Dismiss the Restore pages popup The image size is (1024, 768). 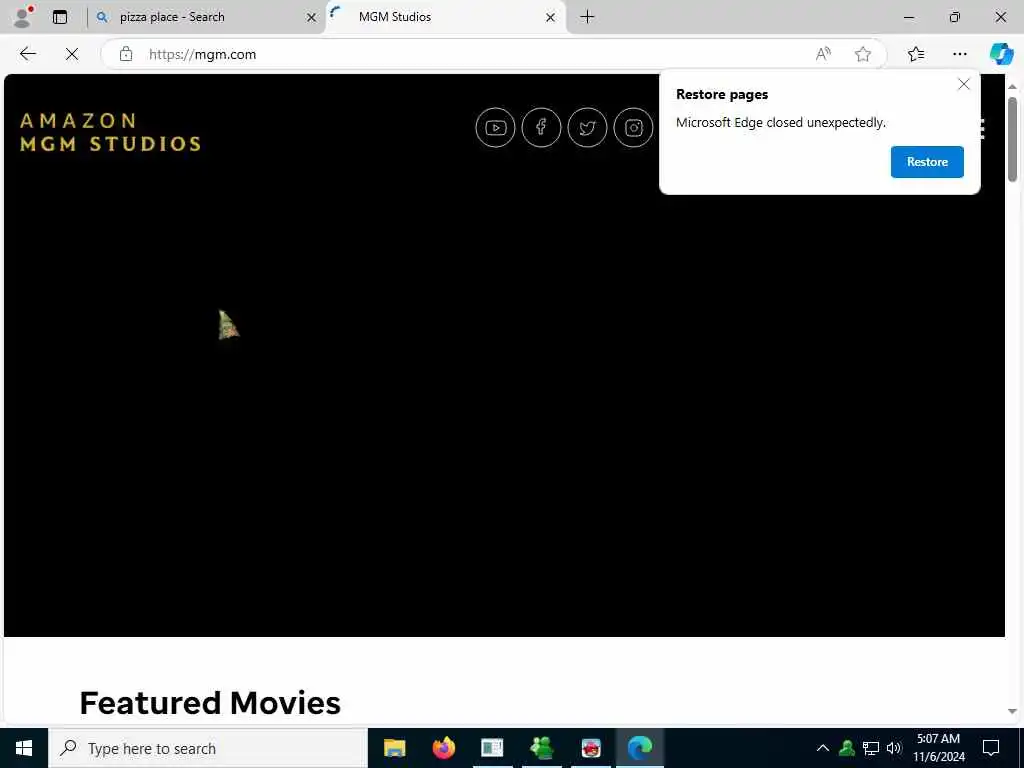963,84
